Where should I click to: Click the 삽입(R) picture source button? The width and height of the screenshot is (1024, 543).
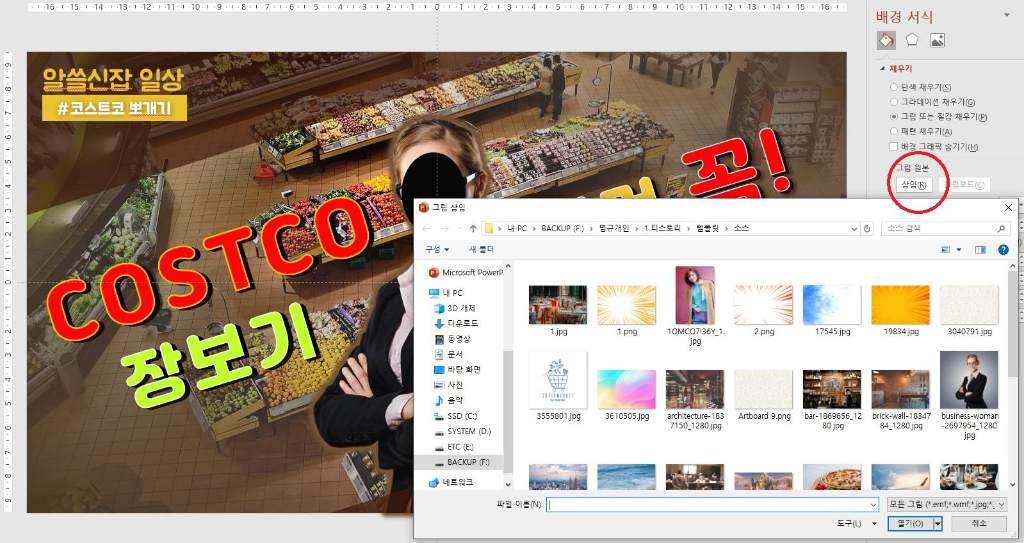[x=914, y=185]
